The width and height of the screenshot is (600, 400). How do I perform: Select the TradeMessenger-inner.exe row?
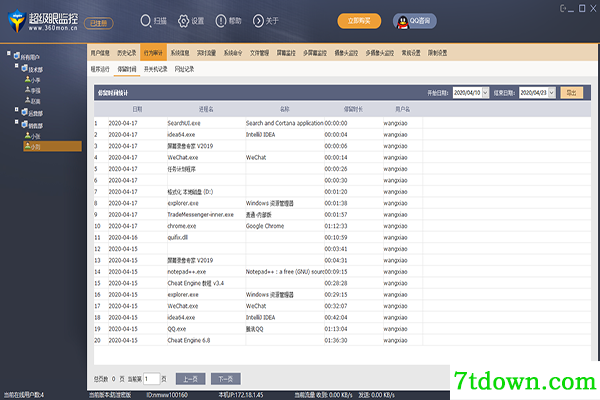click(x=342, y=215)
